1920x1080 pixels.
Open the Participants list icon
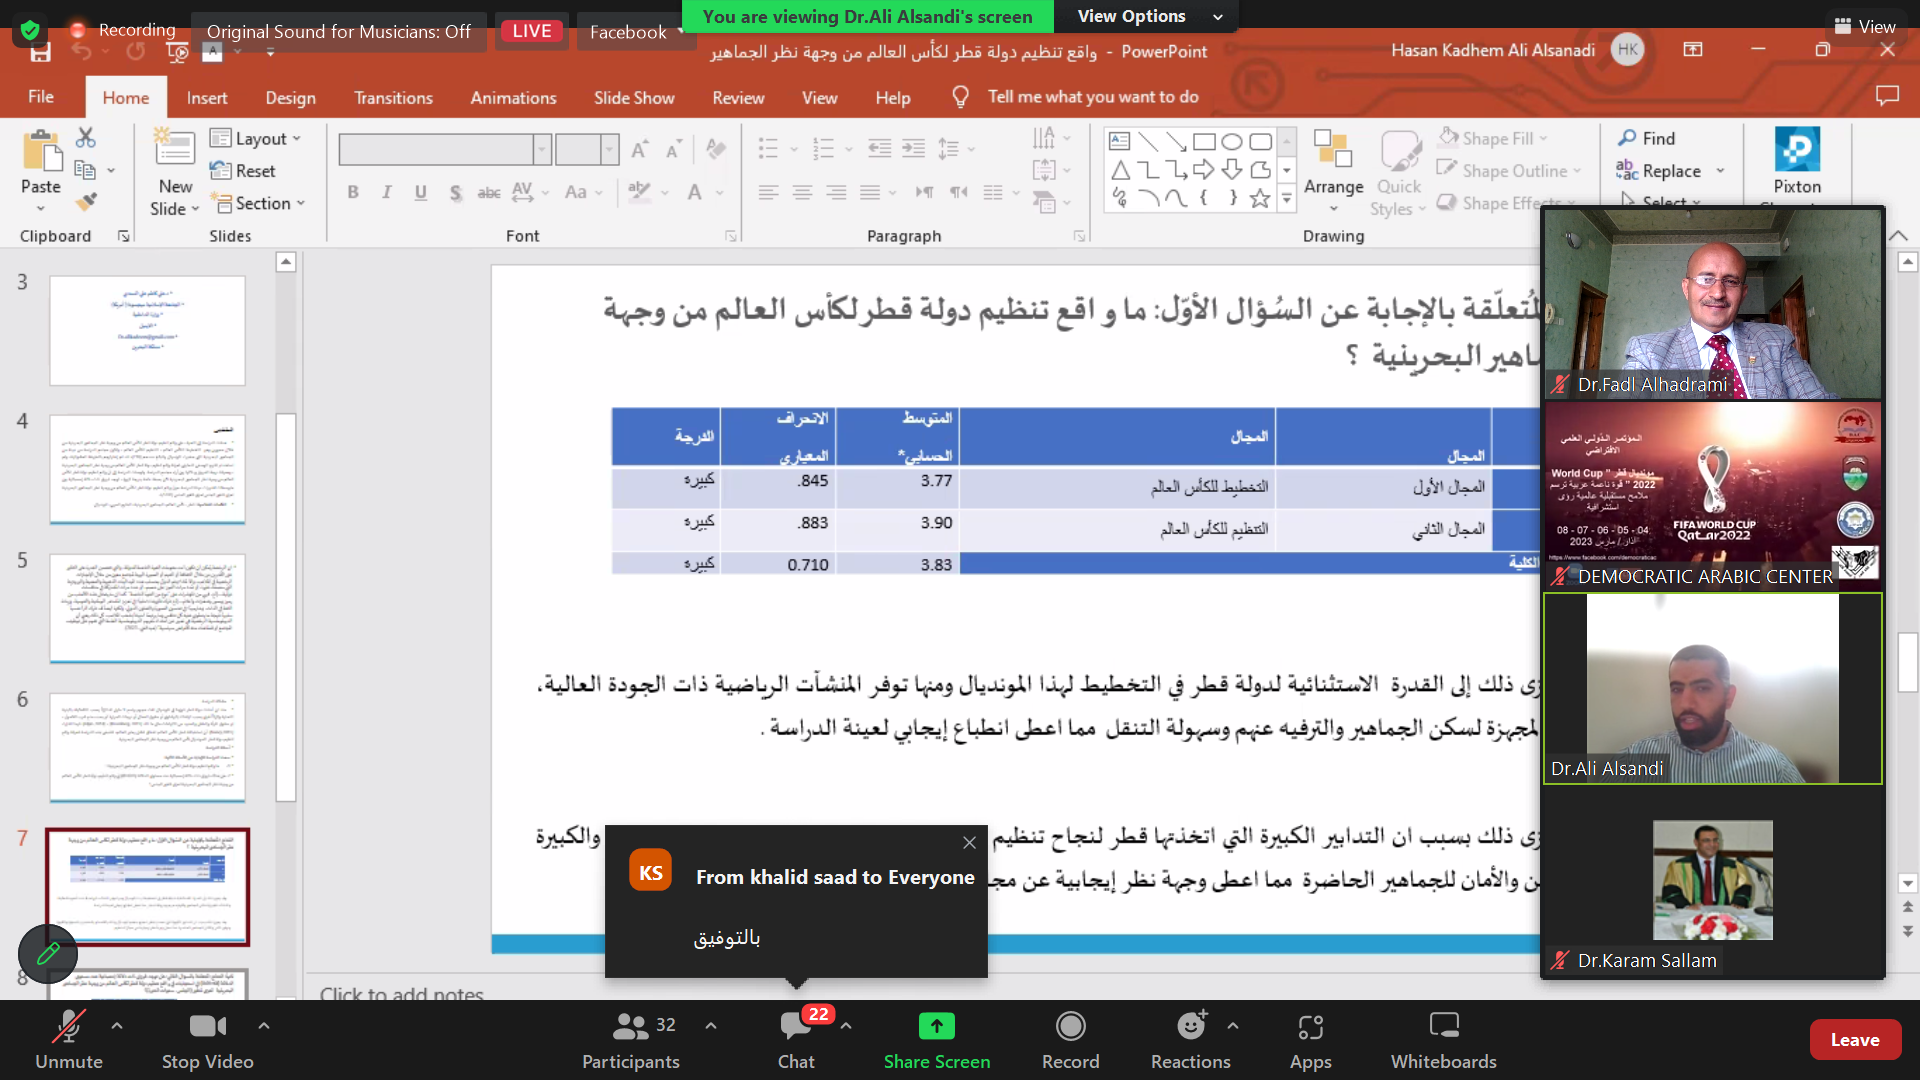tap(630, 1026)
